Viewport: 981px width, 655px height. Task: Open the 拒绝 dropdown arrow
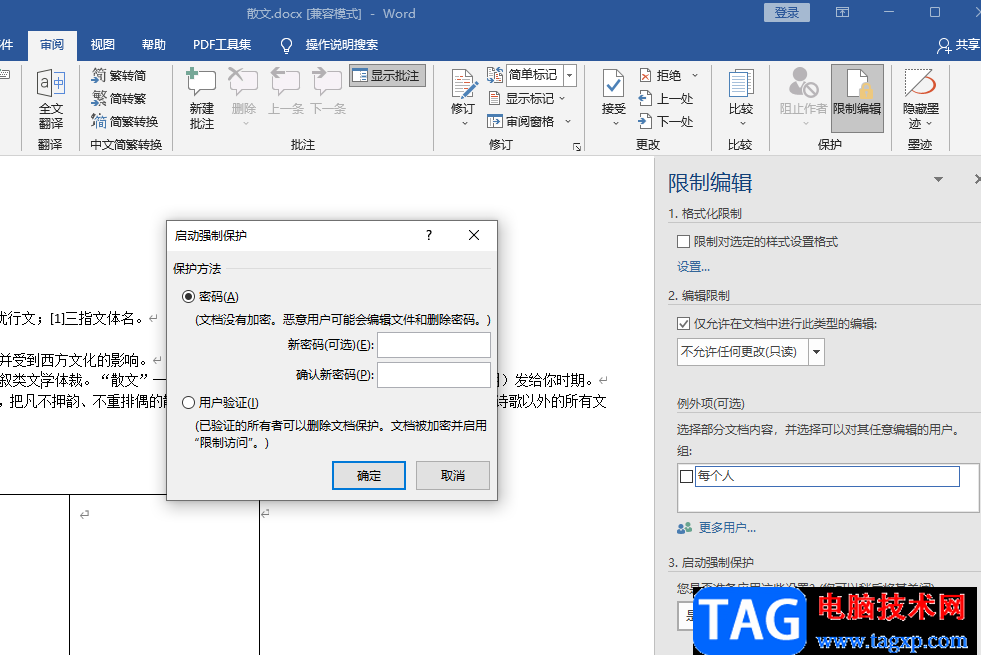pos(694,76)
